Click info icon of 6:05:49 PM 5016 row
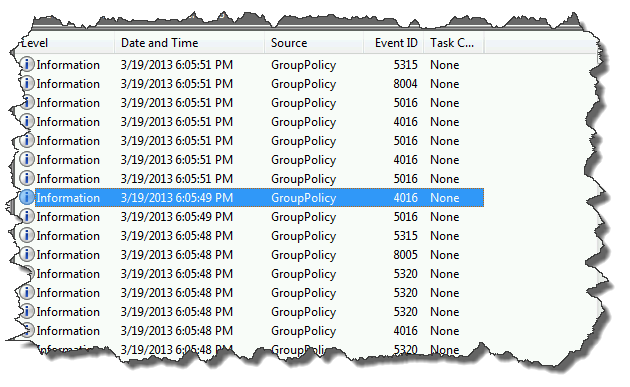The image size is (630, 387). pyautogui.click(x=27, y=216)
